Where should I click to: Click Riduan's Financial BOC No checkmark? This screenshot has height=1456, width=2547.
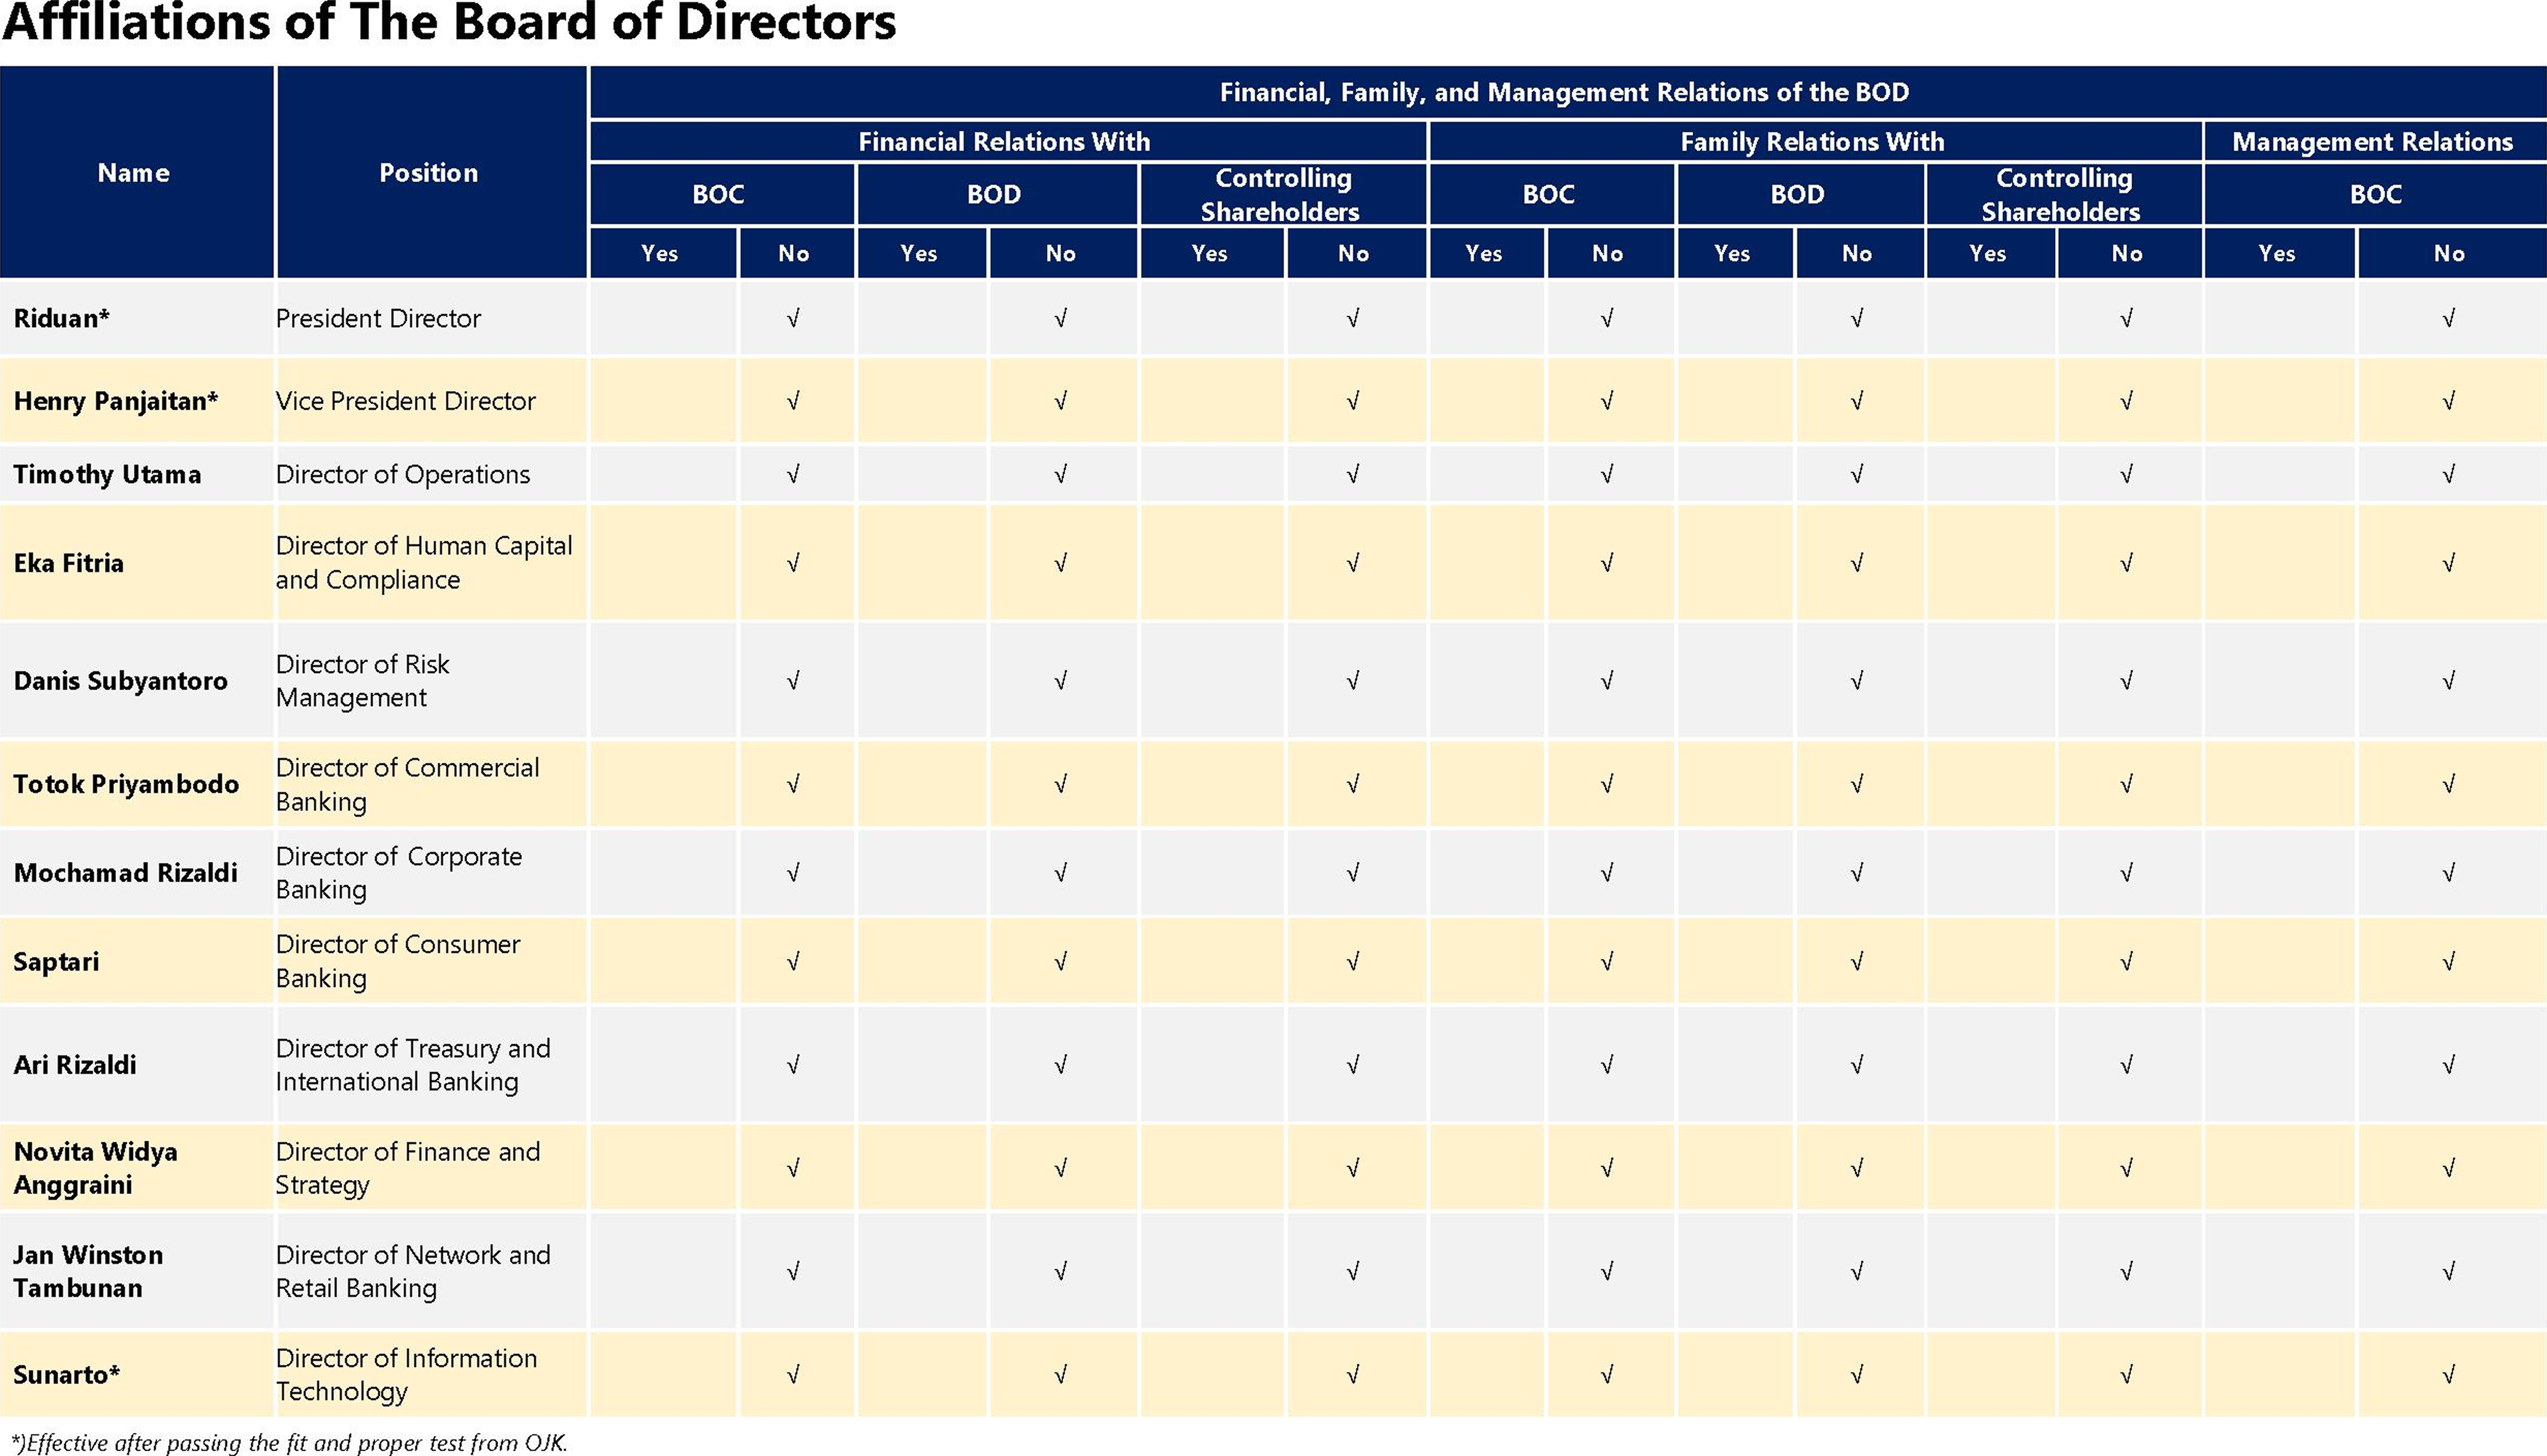click(x=793, y=319)
